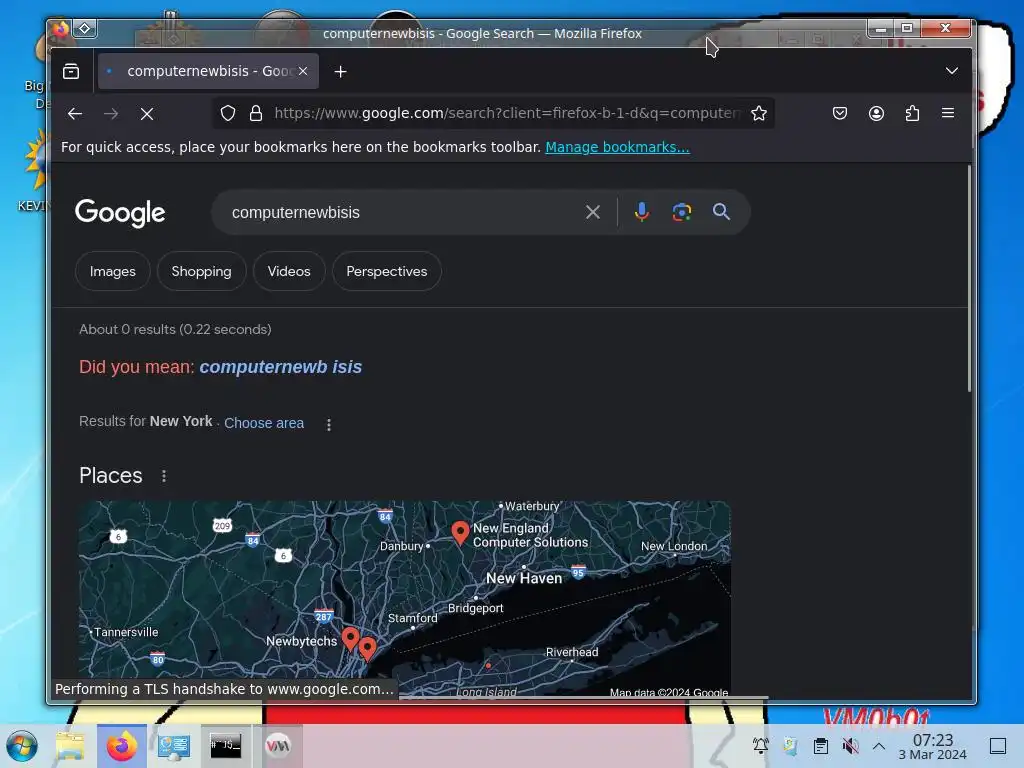
Task: Open terminal from taskbar
Action: pyautogui.click(x=225, y=745)
